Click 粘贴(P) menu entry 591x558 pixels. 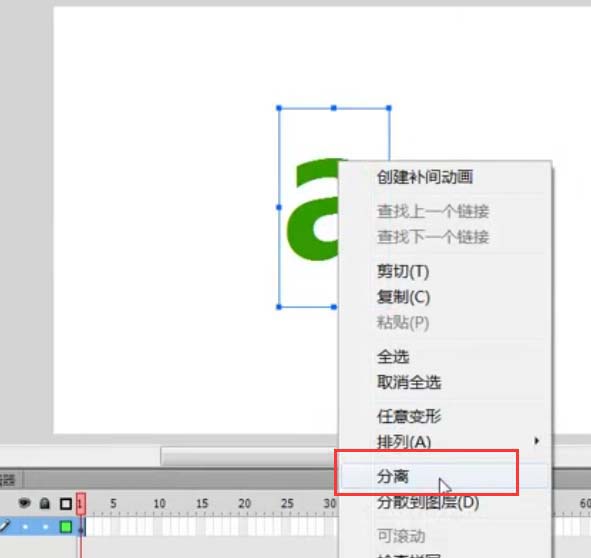(x=403, y=323)
